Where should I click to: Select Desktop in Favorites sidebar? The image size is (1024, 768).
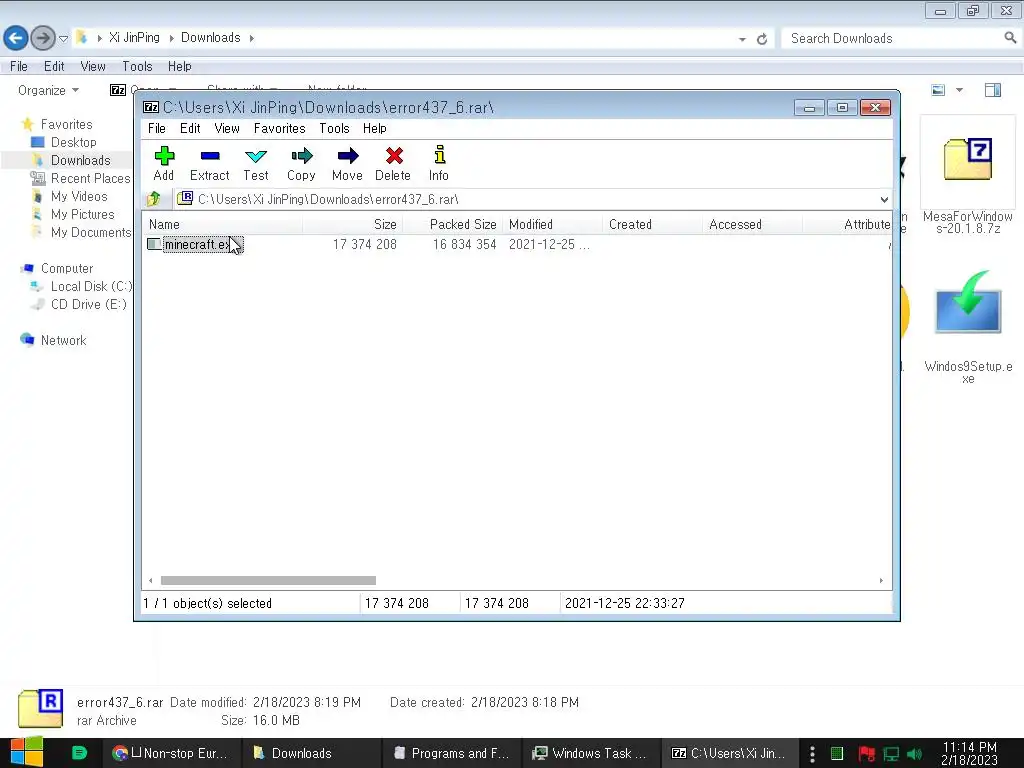coord(73,142)
